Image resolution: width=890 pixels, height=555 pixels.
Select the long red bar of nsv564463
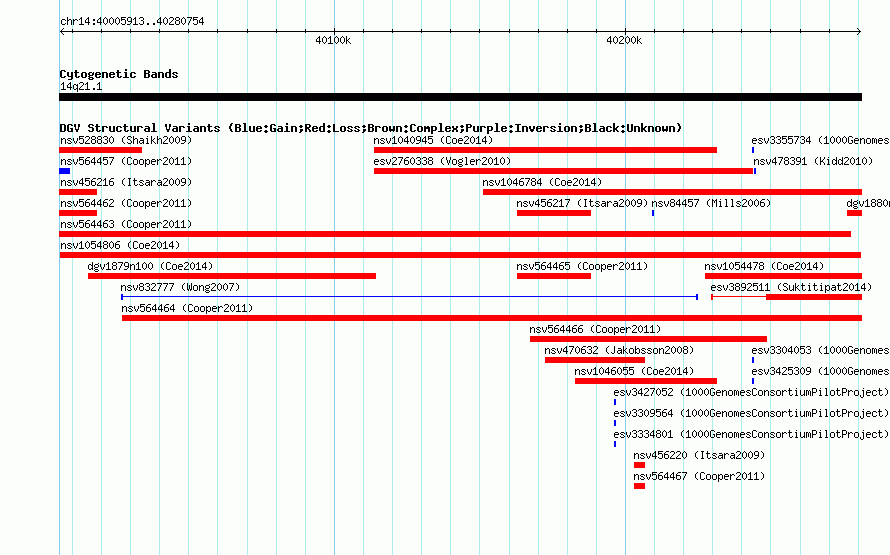click(x=455, y=234)
